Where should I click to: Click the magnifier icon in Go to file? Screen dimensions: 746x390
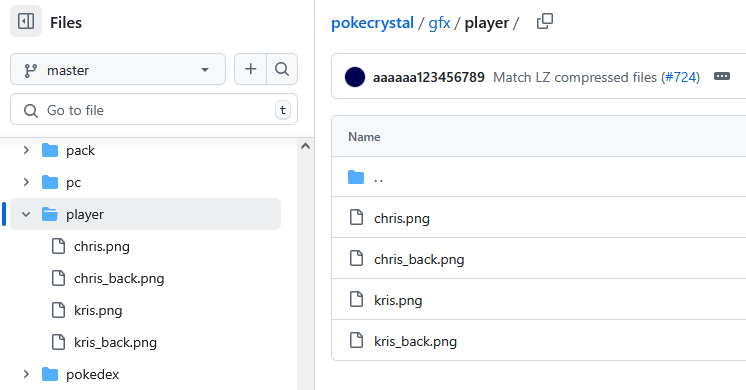[x=31, y=111]
